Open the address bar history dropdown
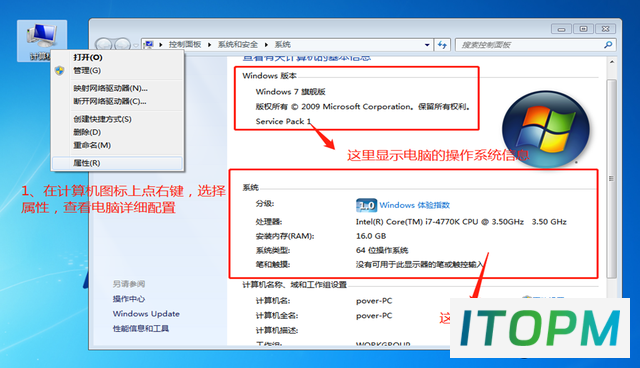Viewport: 640px width, 368px height. 427,45
